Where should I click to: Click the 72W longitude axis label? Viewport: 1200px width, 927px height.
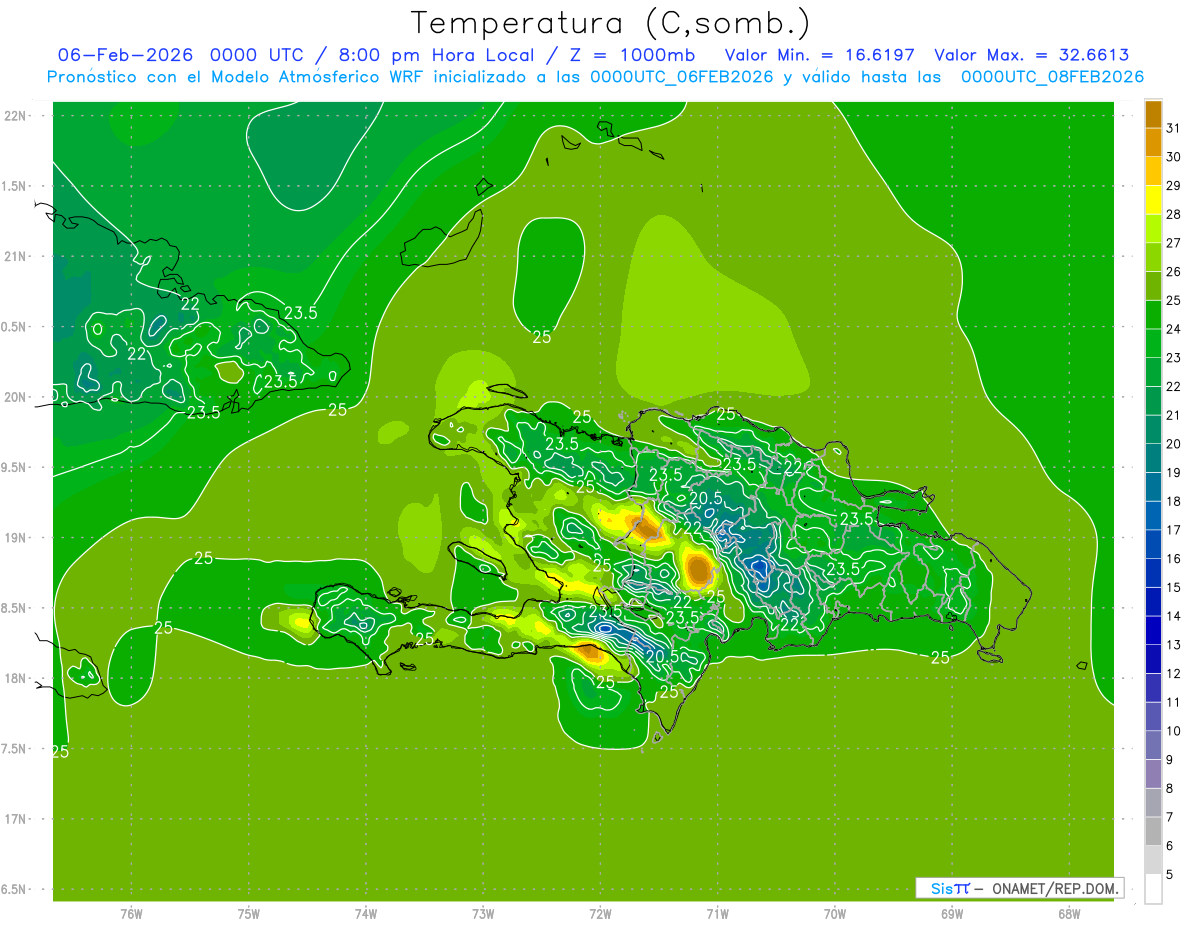[x=600, y=913]
